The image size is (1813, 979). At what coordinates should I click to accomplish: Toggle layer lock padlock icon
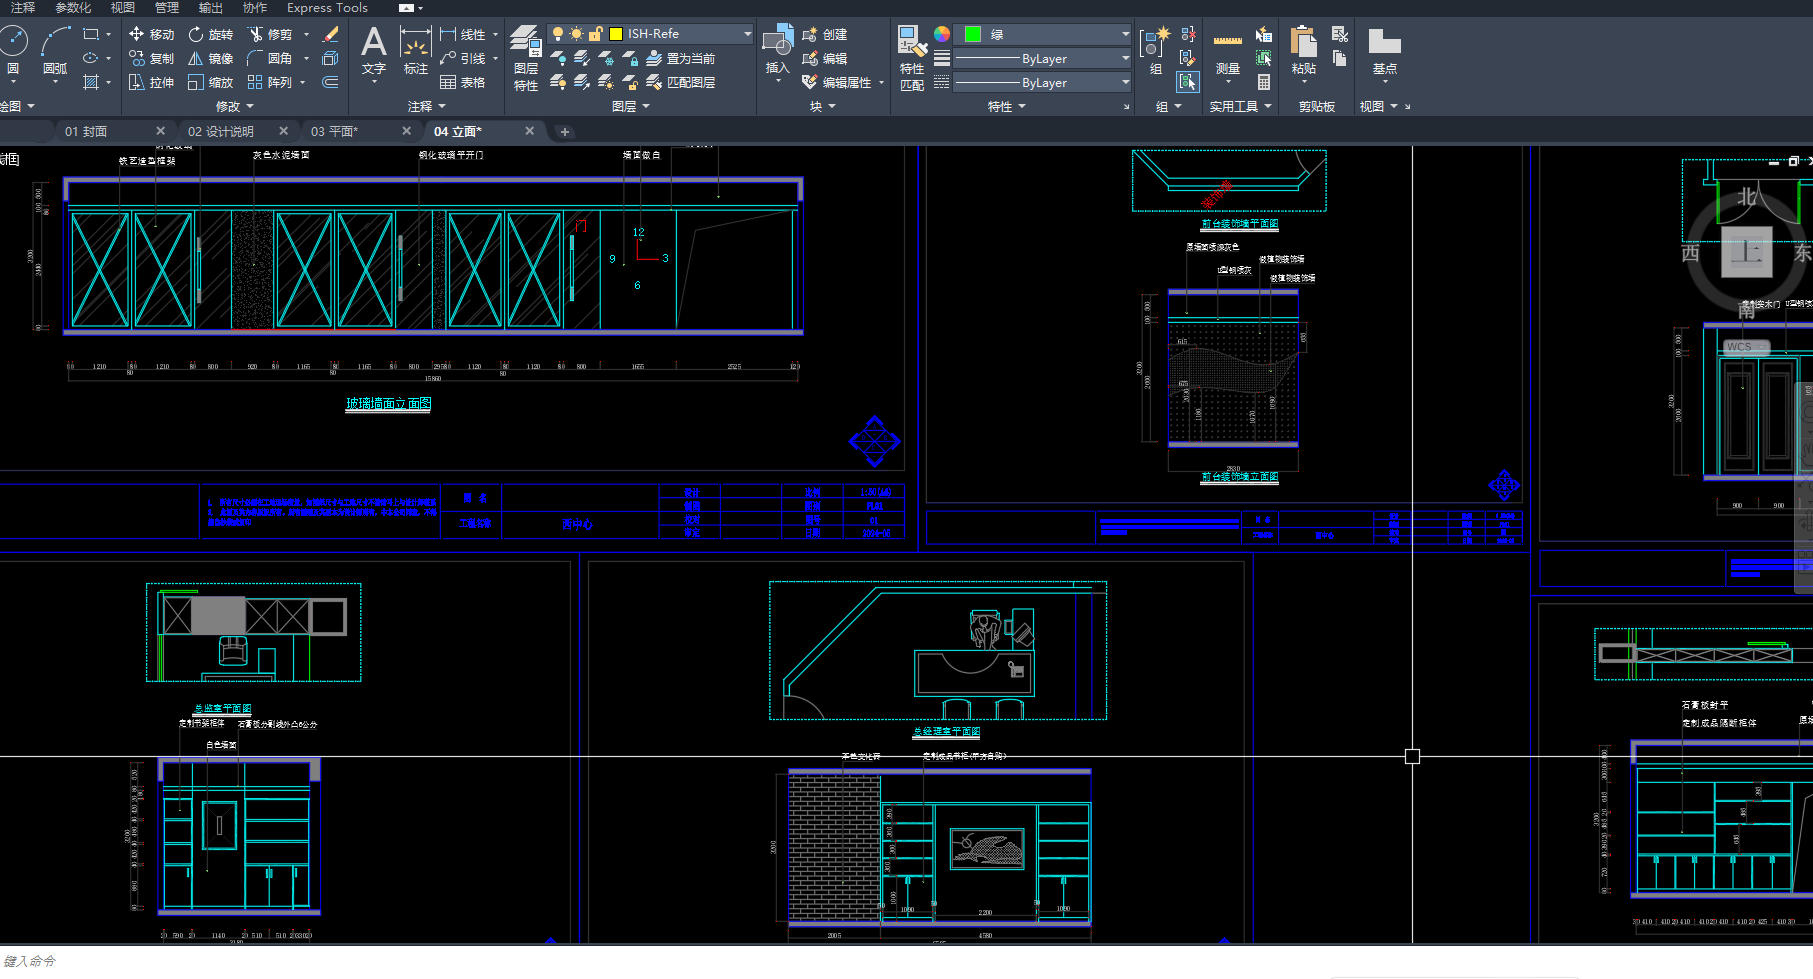(596, 34)
